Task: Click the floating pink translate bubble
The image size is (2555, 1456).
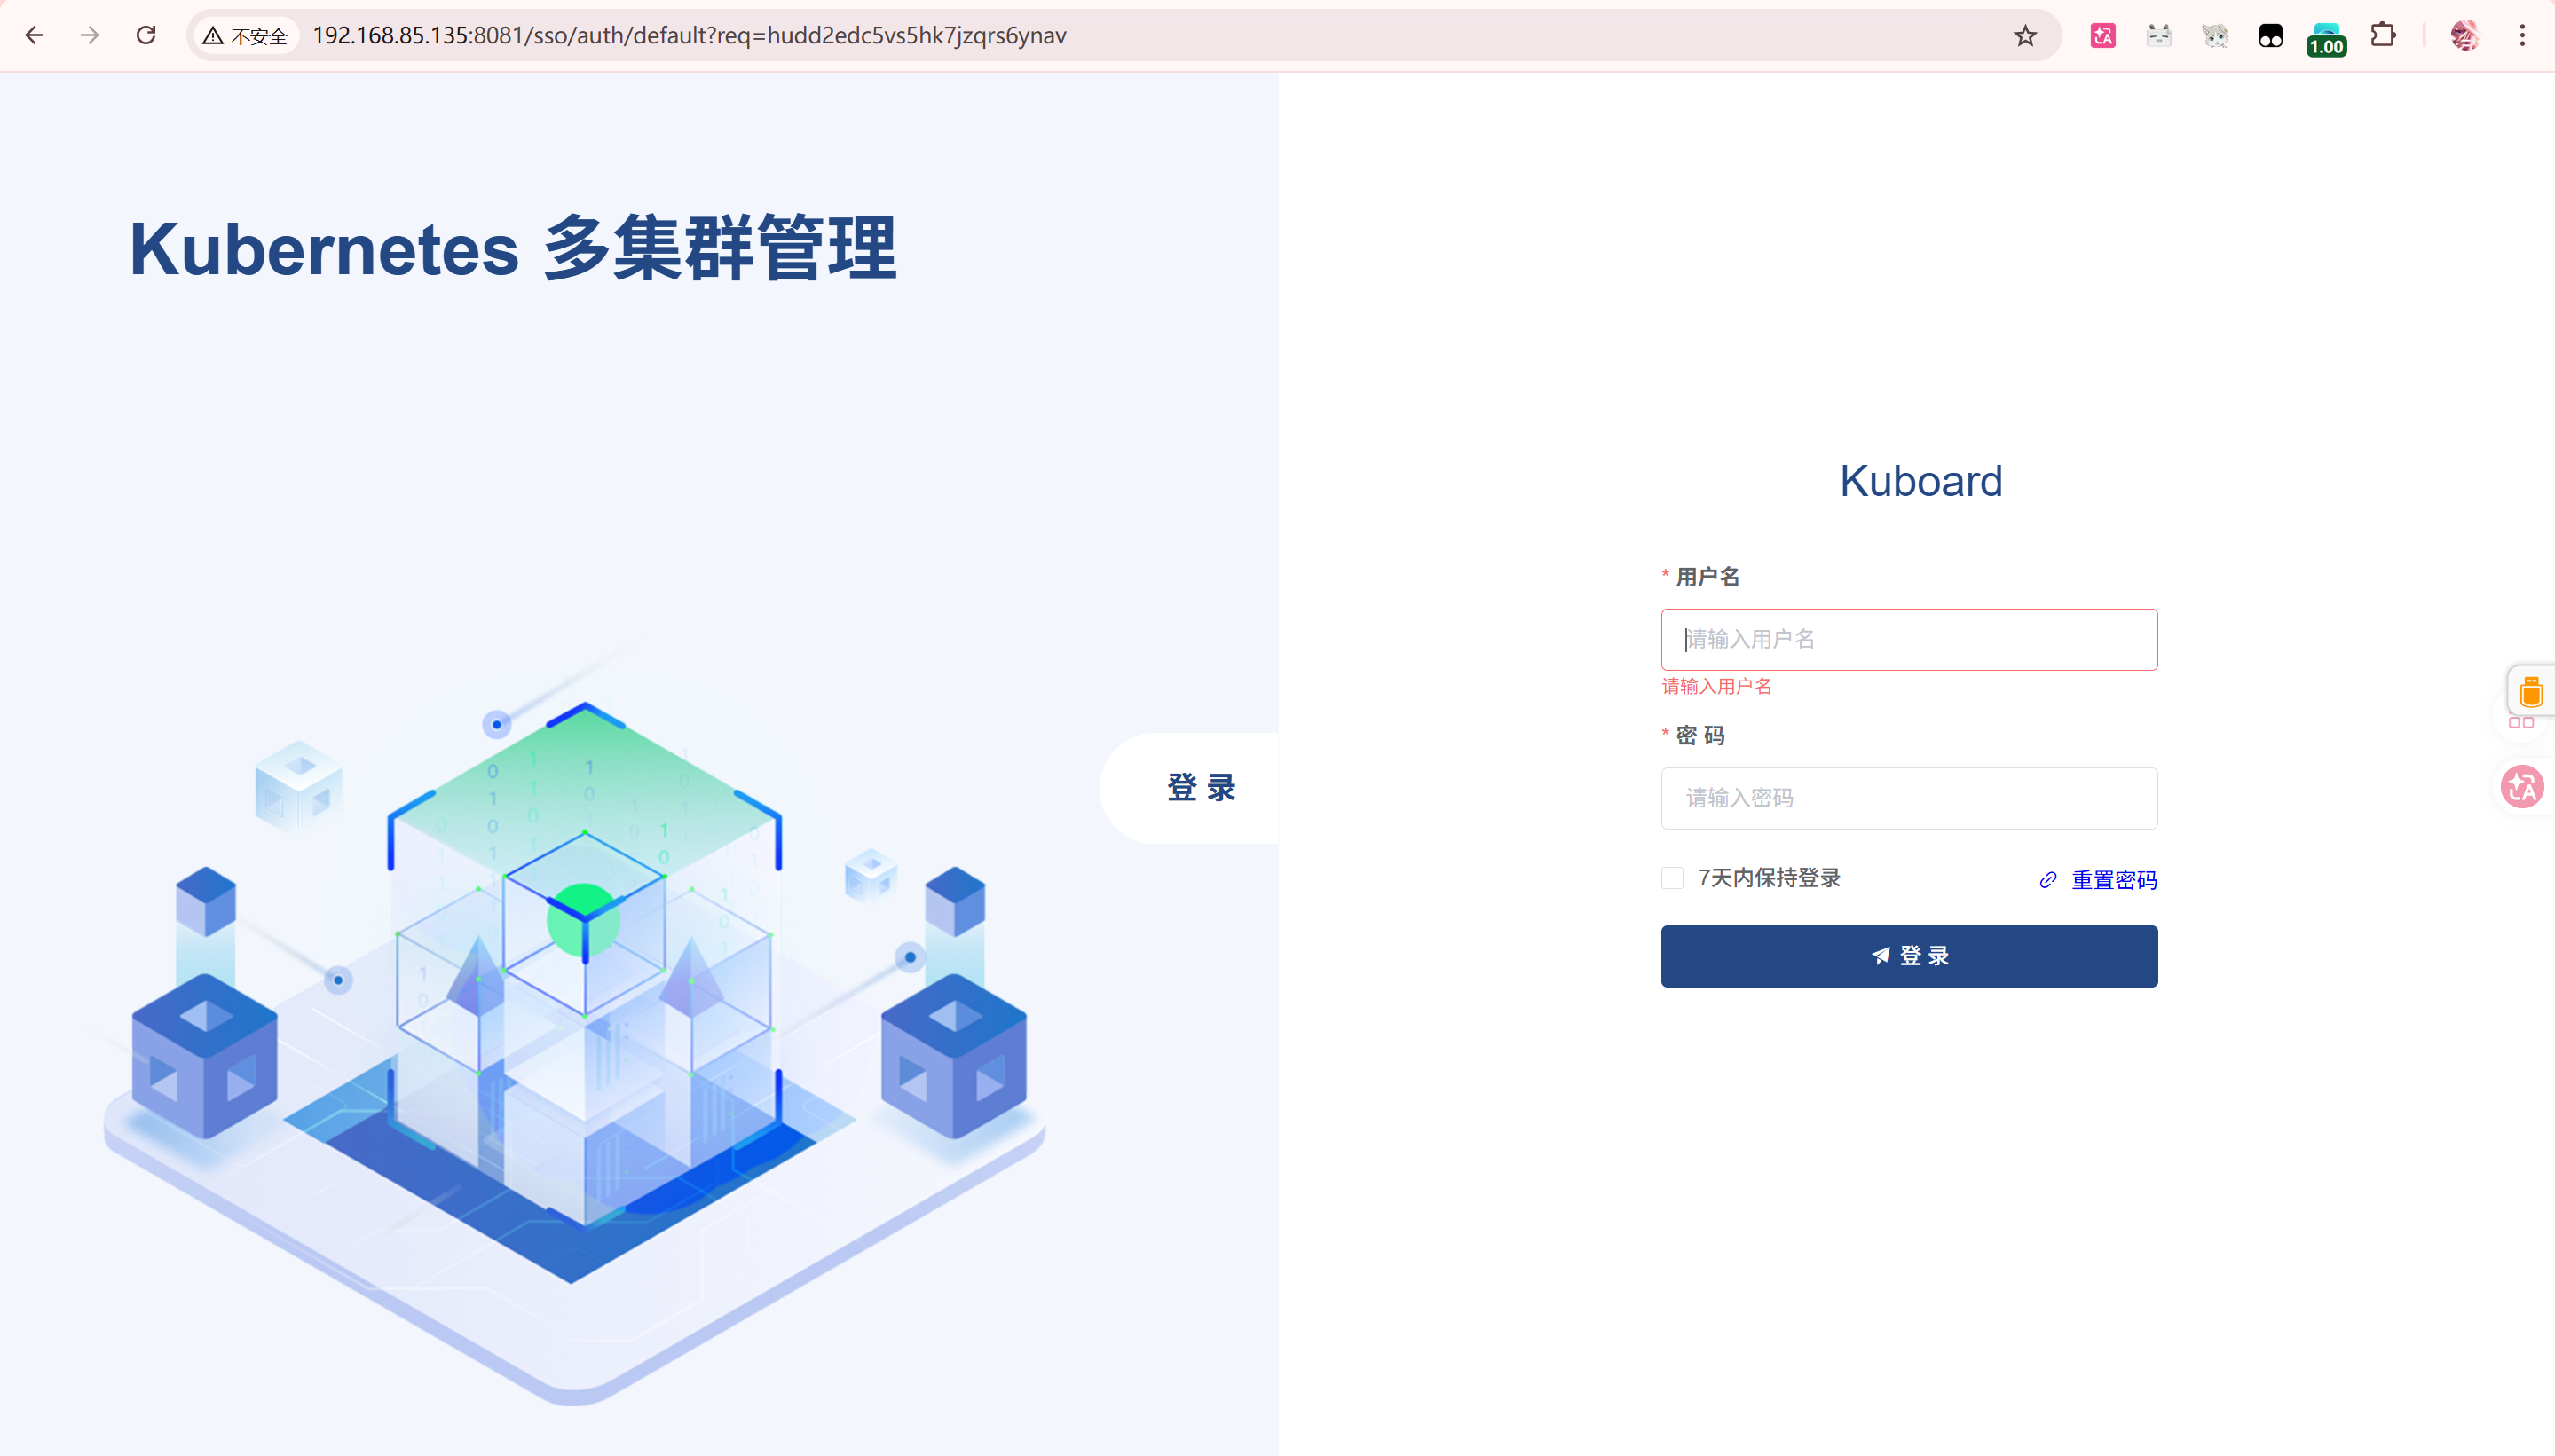Action: pos(2522,788)
